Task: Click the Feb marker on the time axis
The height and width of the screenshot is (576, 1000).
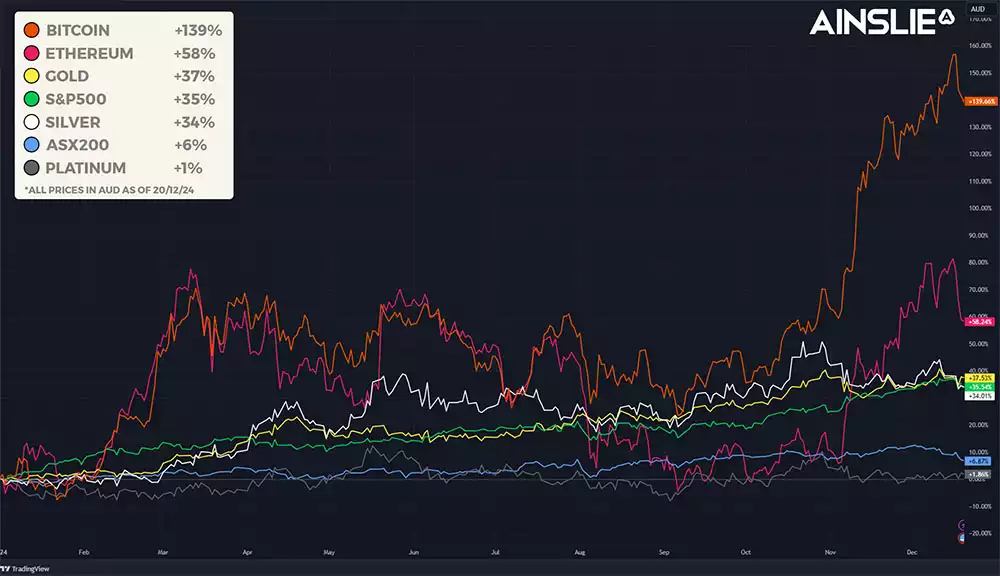Action: click(83, 551)
